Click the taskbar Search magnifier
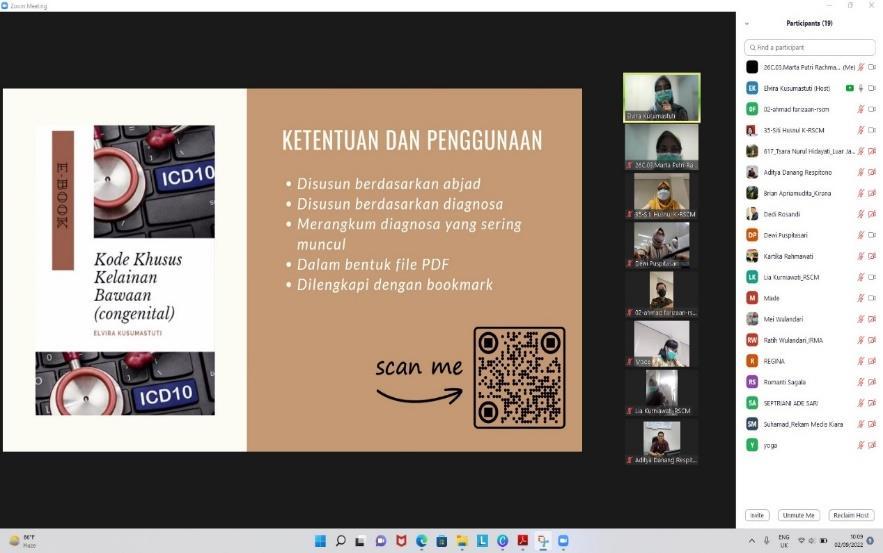This screenshot has height=553, width=883. pos(340,541)
